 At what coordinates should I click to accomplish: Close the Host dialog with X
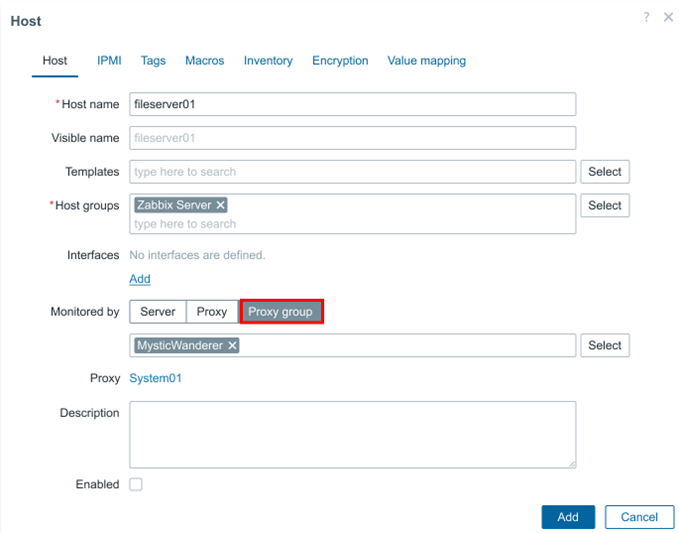pyautogui.click(x=668, y=17)
